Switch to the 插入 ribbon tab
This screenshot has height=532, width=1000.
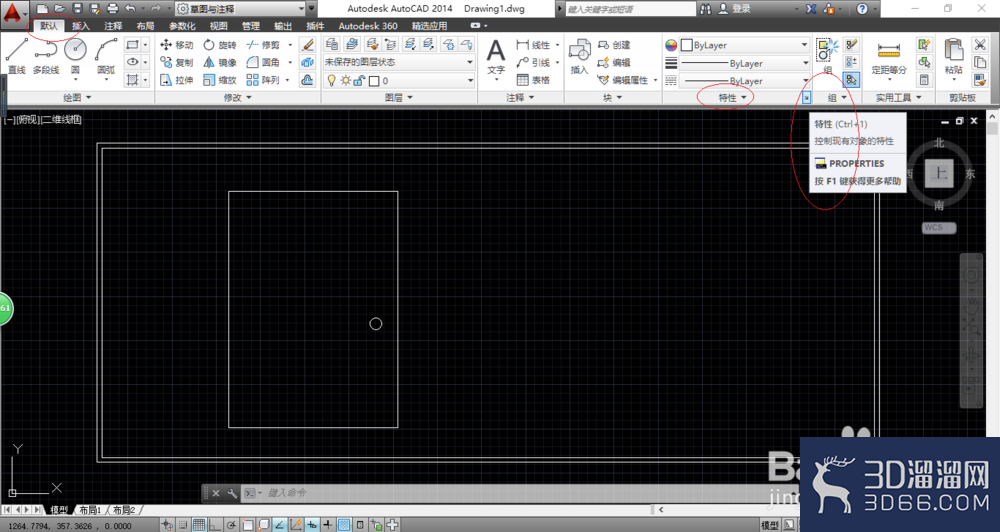click(x=80, y=26)
